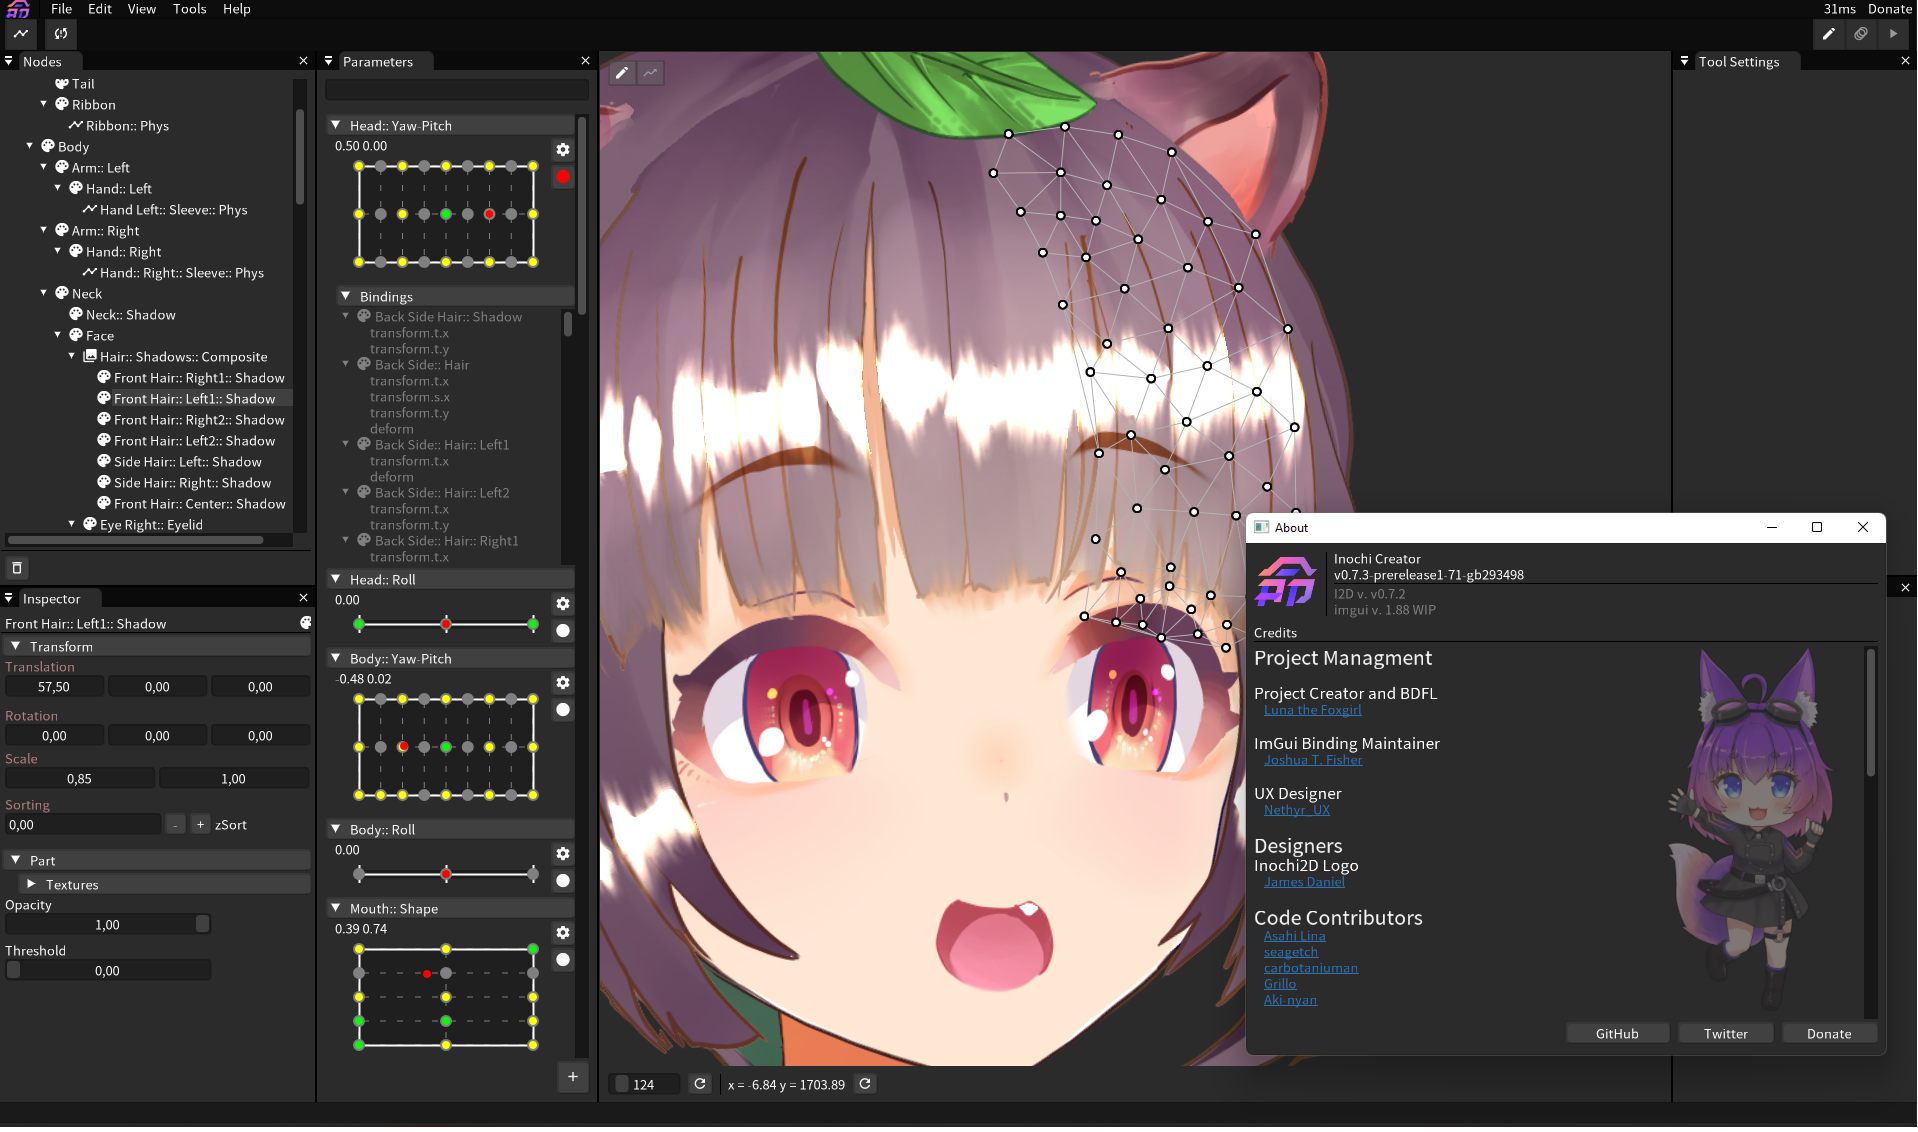Open gear settings for Mouth:: Shape parameter
The image size is (1918, 1132).
pyautogui.click(x=563, y=933)
